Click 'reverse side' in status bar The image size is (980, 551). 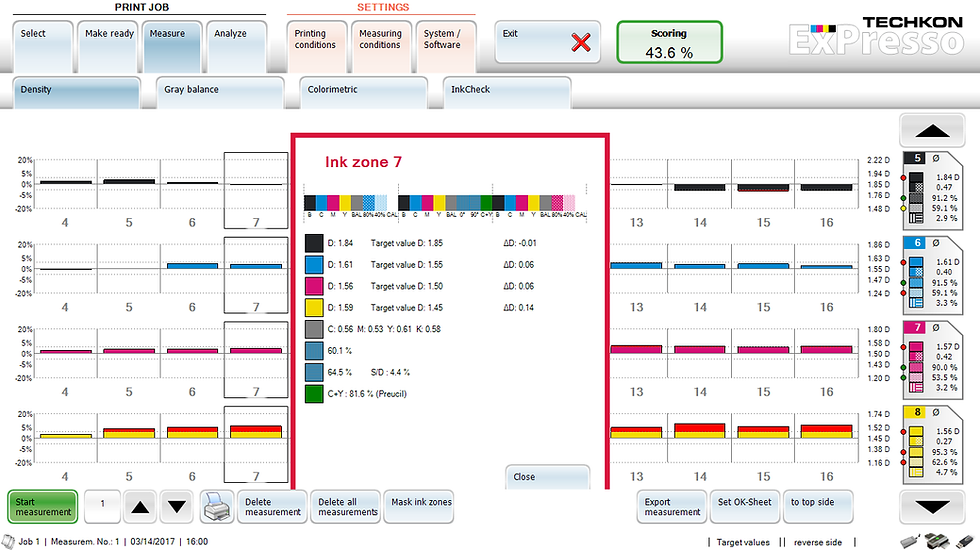point(818,542)
